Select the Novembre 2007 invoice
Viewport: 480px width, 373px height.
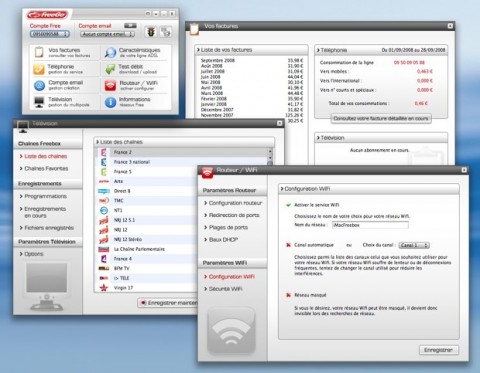[x=252, y=115]
